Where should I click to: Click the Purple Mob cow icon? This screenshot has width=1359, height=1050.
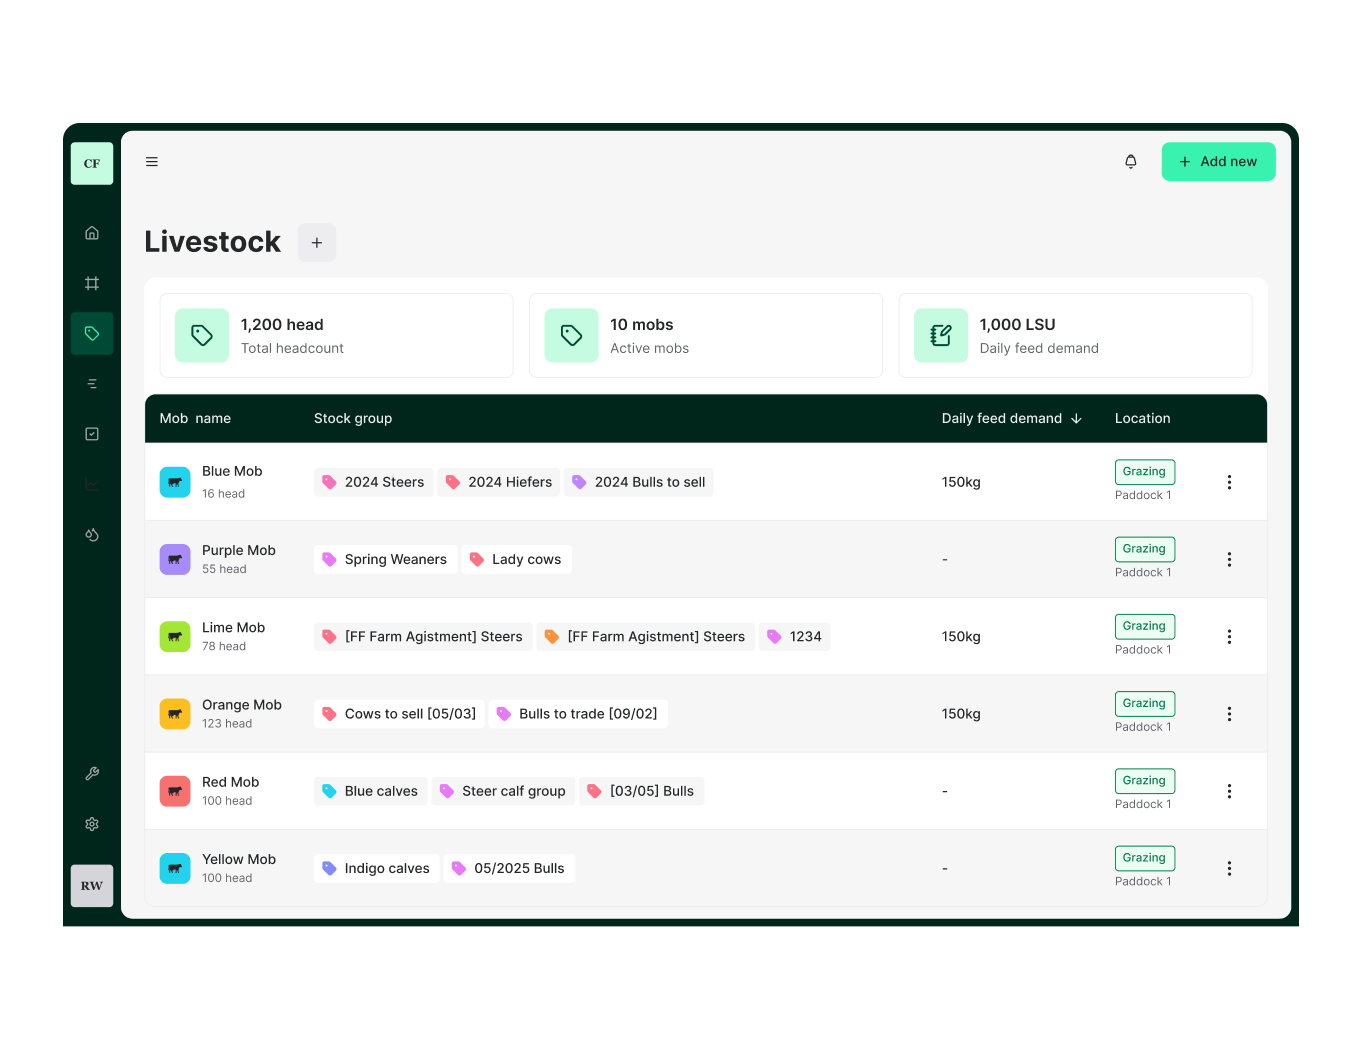[175, 559]
